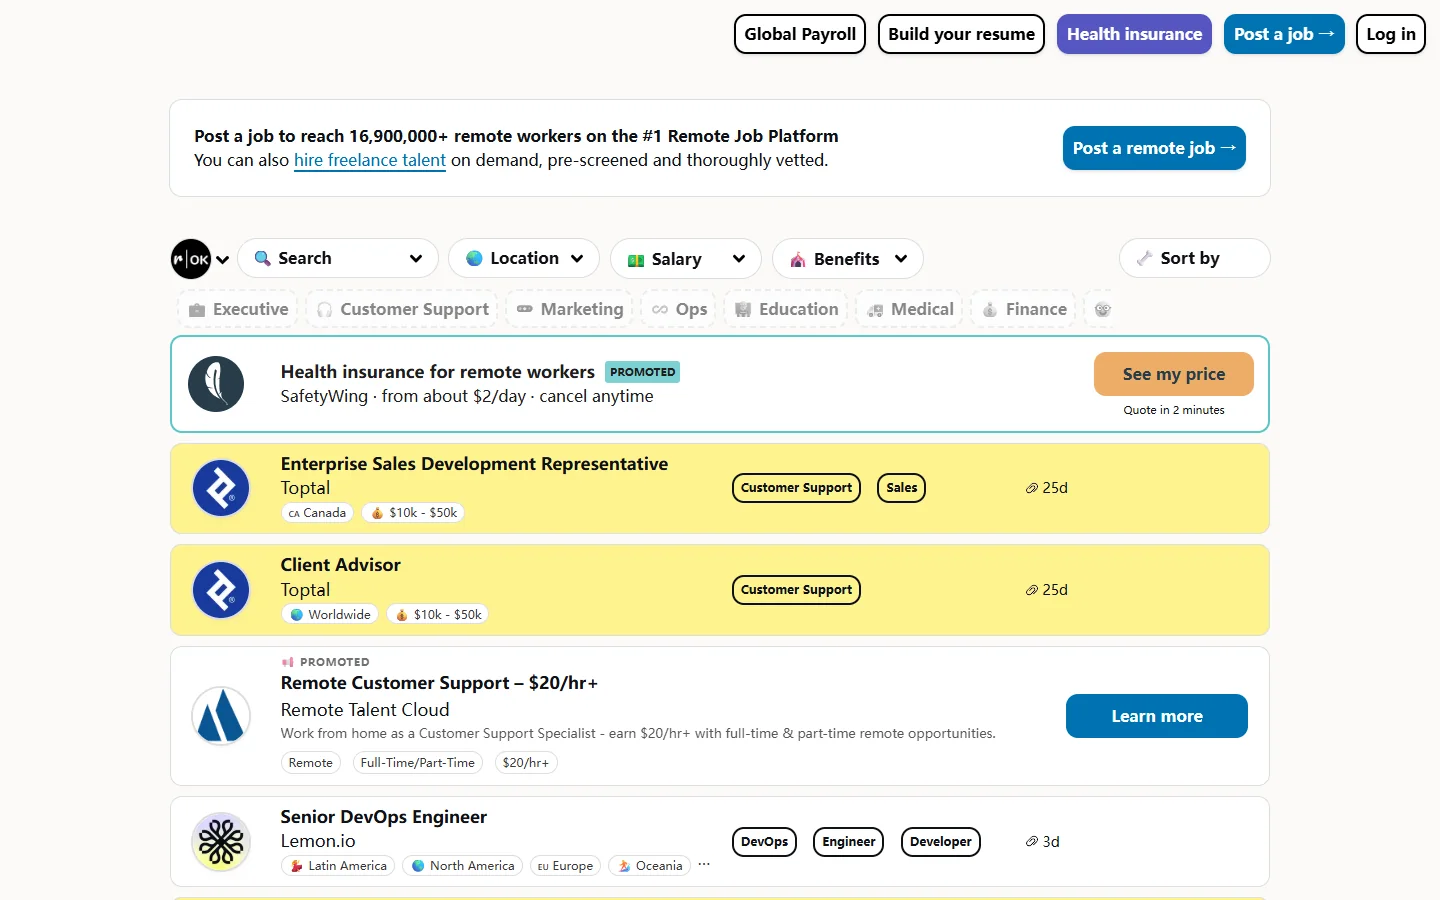Select the Finance category tab
The height and width of the screenshot is (900, 1440).
click(x=1024, y=309)
